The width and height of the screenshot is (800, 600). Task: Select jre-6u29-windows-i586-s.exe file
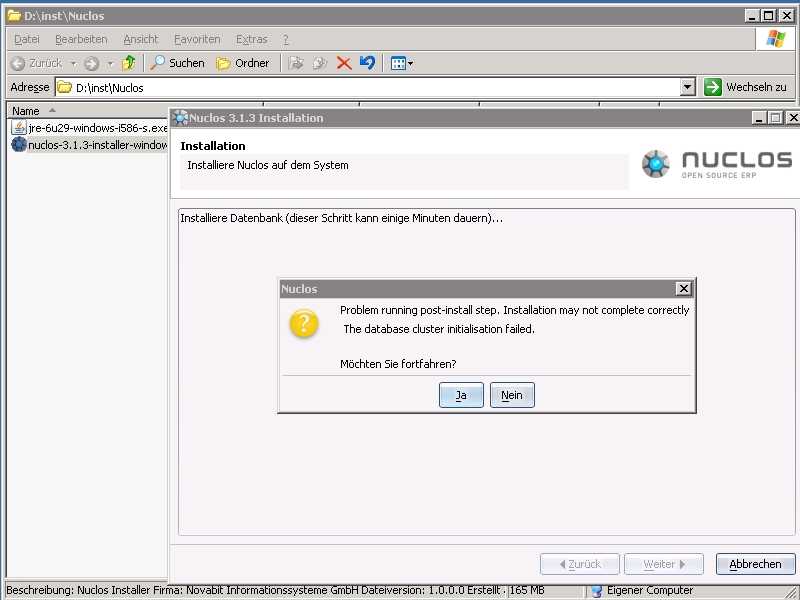tap(98, 128)
